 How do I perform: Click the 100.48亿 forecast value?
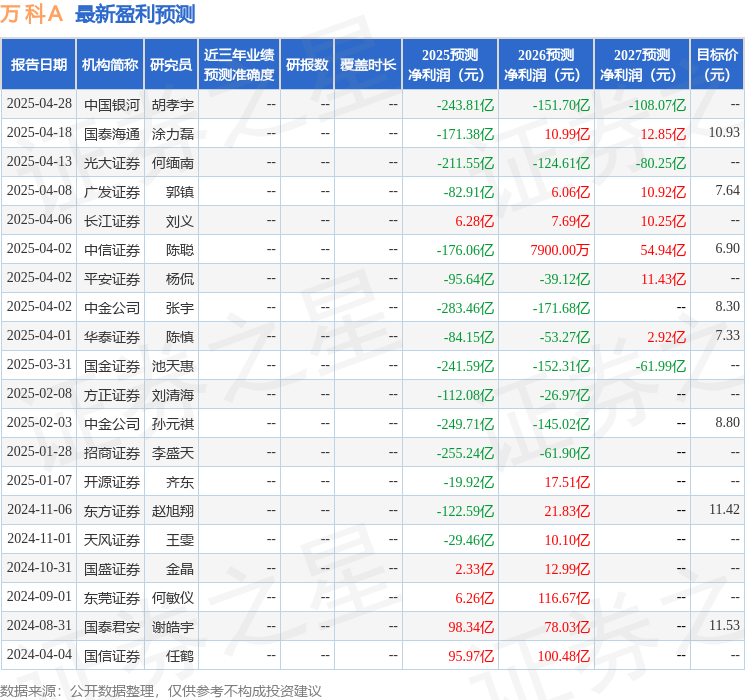(564, 656)
